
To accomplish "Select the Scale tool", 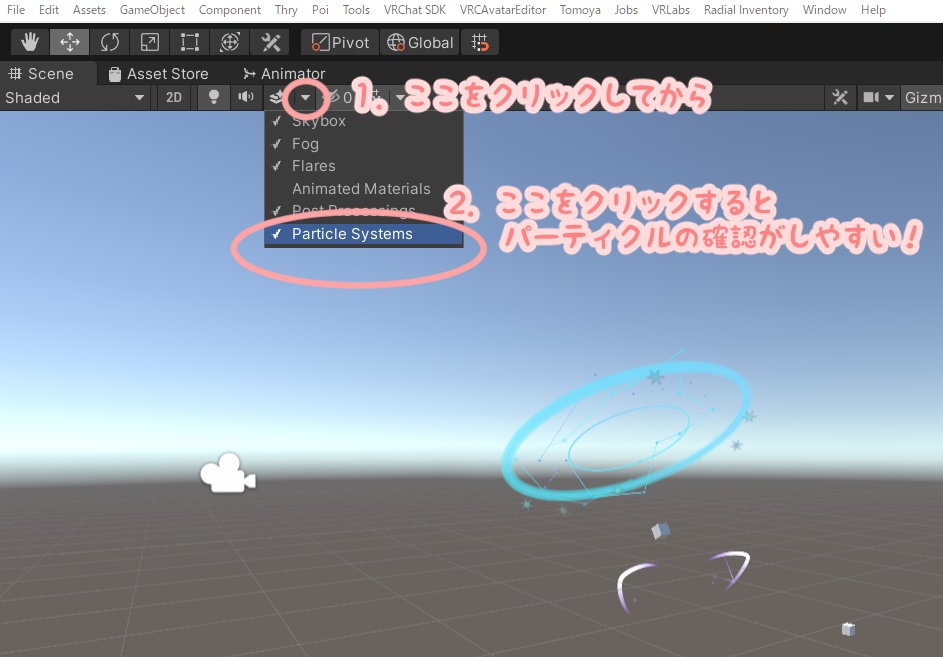I will (x=149, y=42).
